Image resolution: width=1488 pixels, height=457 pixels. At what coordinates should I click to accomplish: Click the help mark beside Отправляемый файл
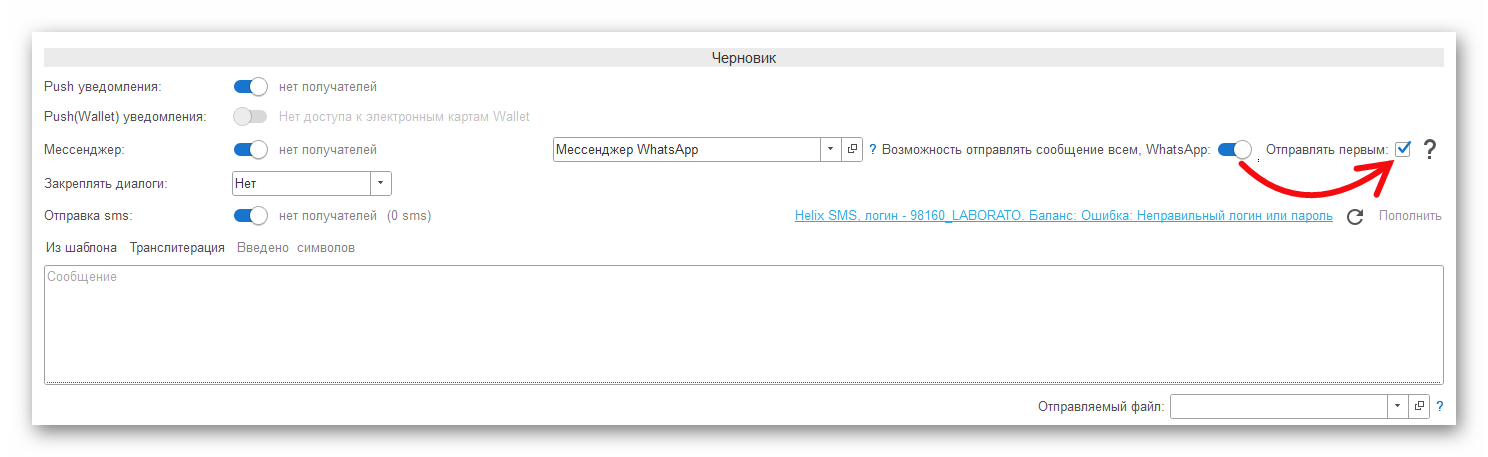click(x=1440, y=407)
